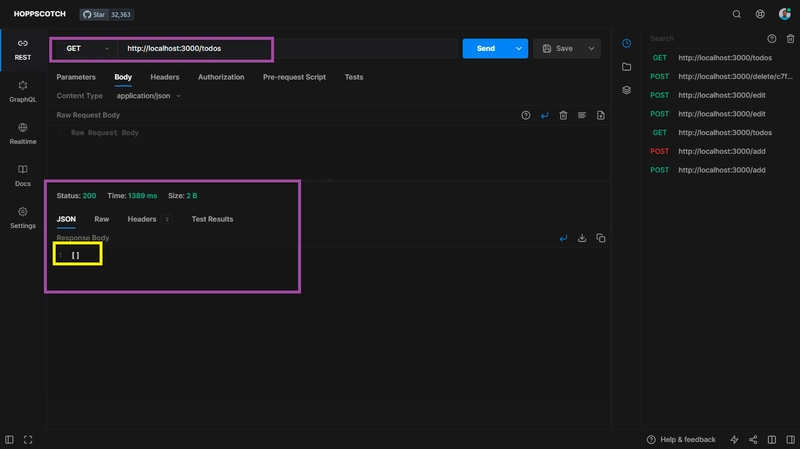Open the Docs section in sidebar
This screenshot has height=449, width=800.
click(x=23, y=176)
